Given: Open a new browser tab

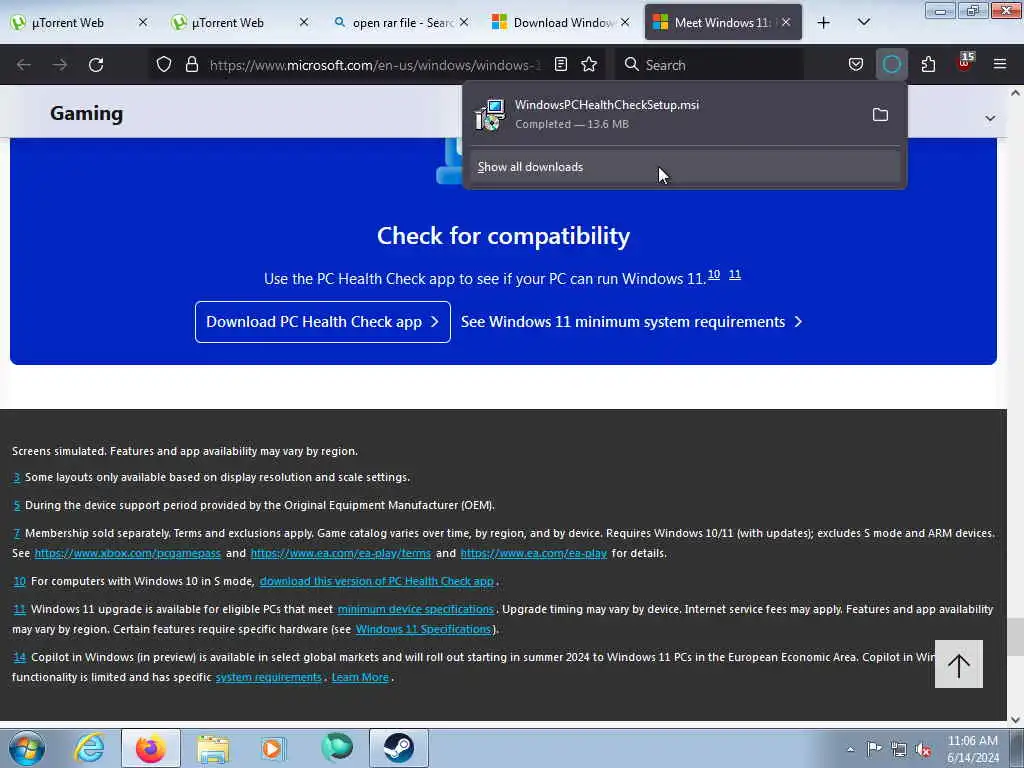Looking at the screenshot, I should pos(824,23).
